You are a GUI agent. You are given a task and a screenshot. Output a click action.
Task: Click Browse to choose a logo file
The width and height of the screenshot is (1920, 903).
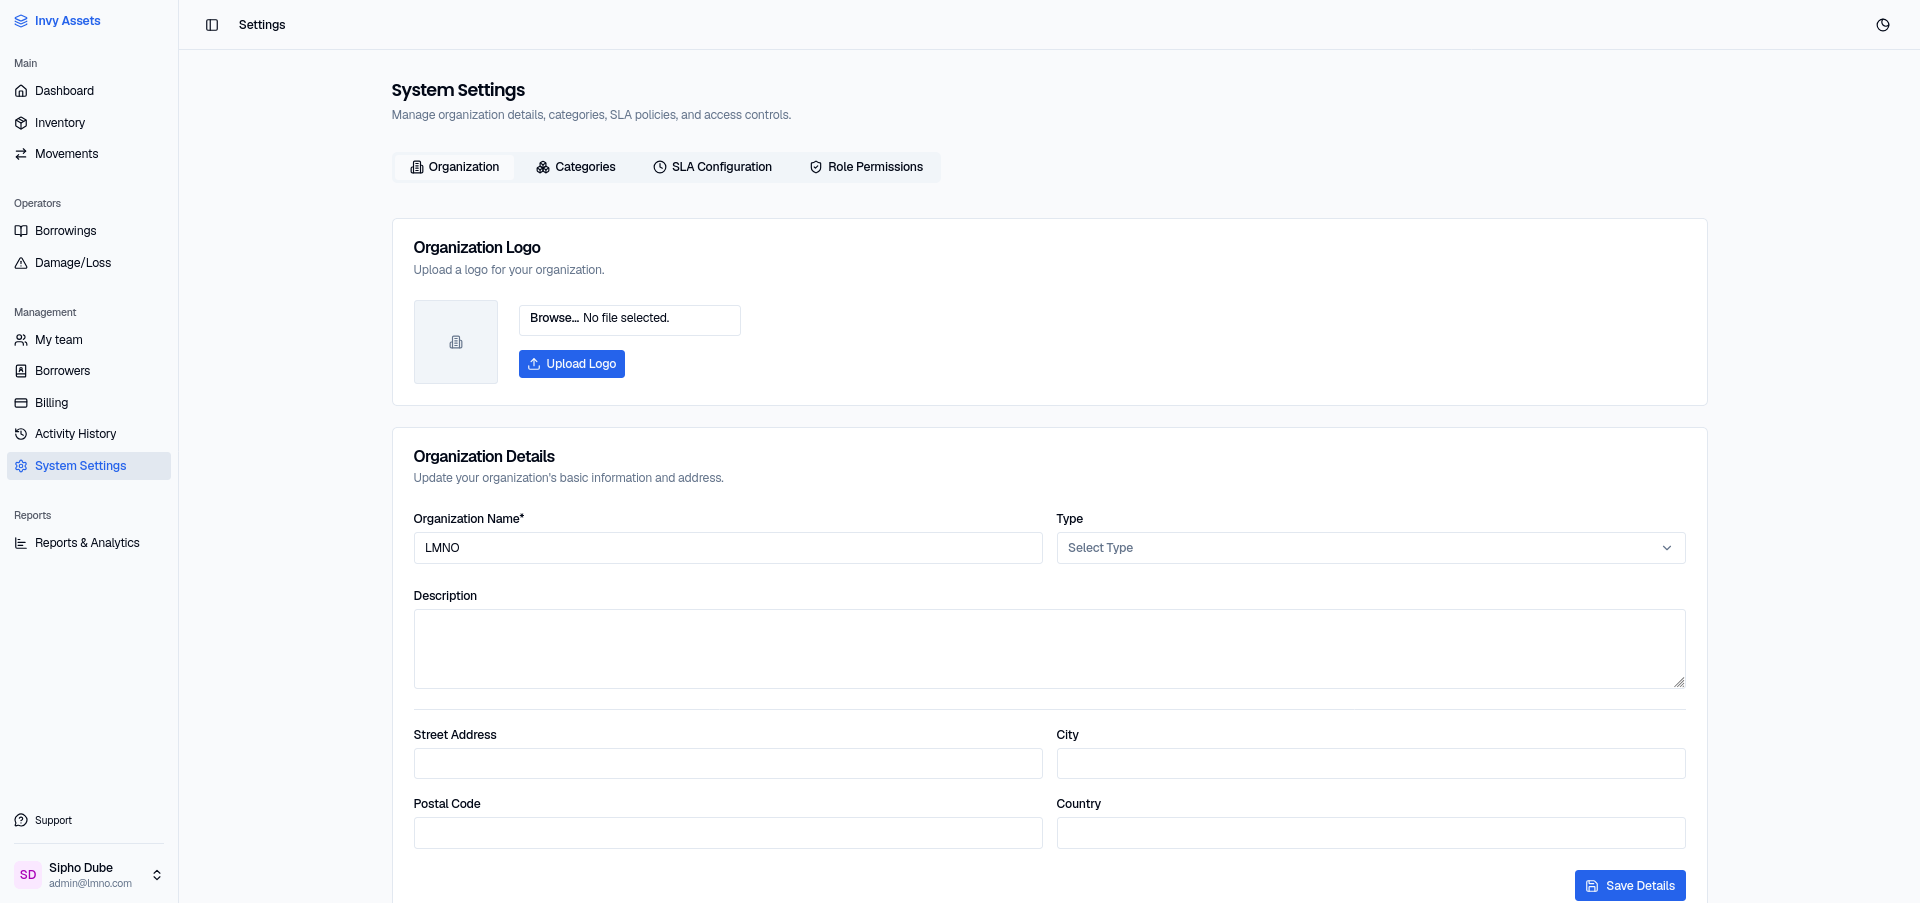pyautogui.click(x=554, y=318)
